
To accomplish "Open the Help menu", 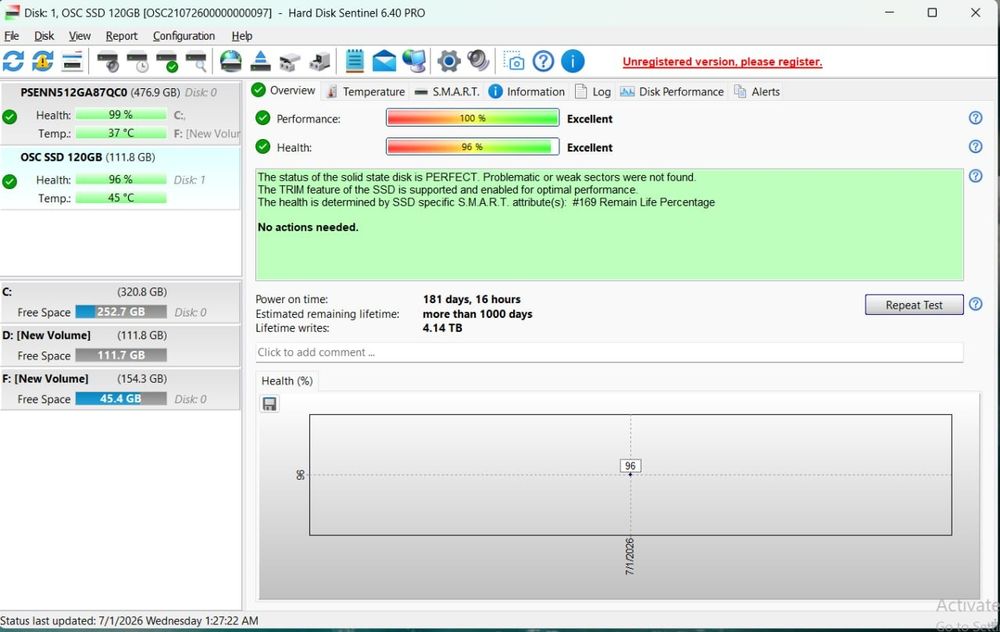I will 242,36.
